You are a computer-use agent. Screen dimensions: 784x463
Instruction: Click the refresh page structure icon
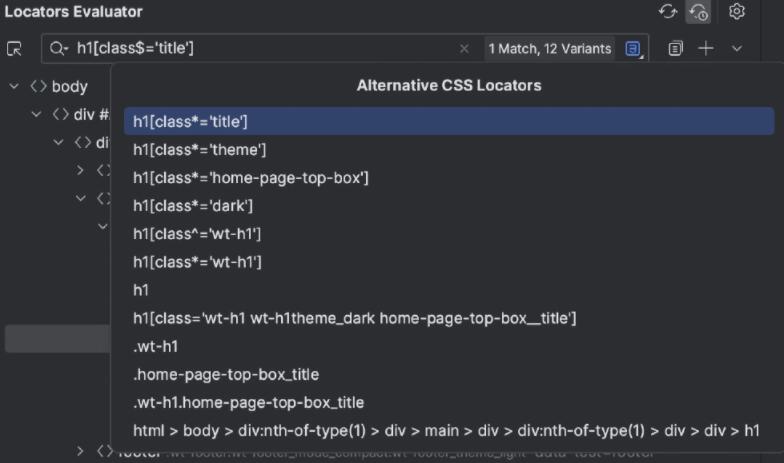[668, 12]
